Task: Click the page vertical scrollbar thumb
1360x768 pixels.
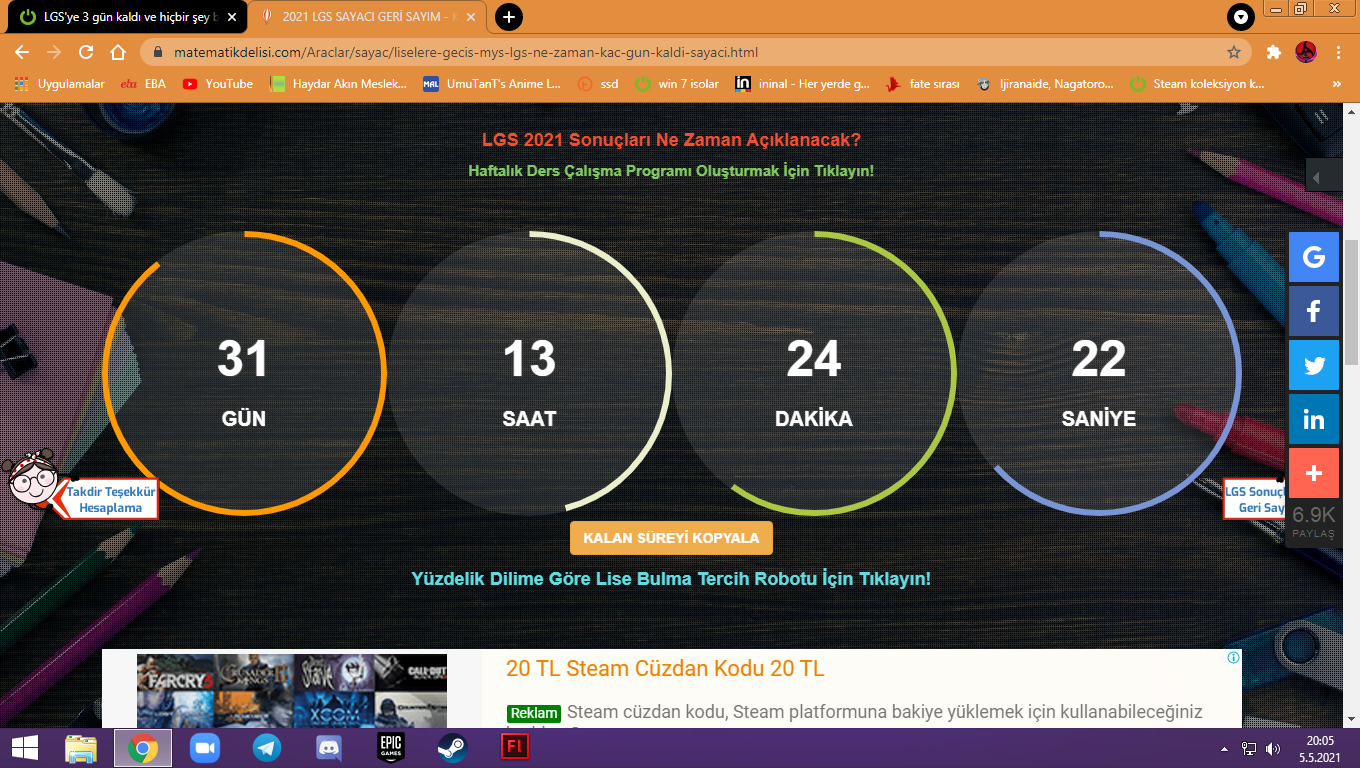Action: coord(1351,302)
